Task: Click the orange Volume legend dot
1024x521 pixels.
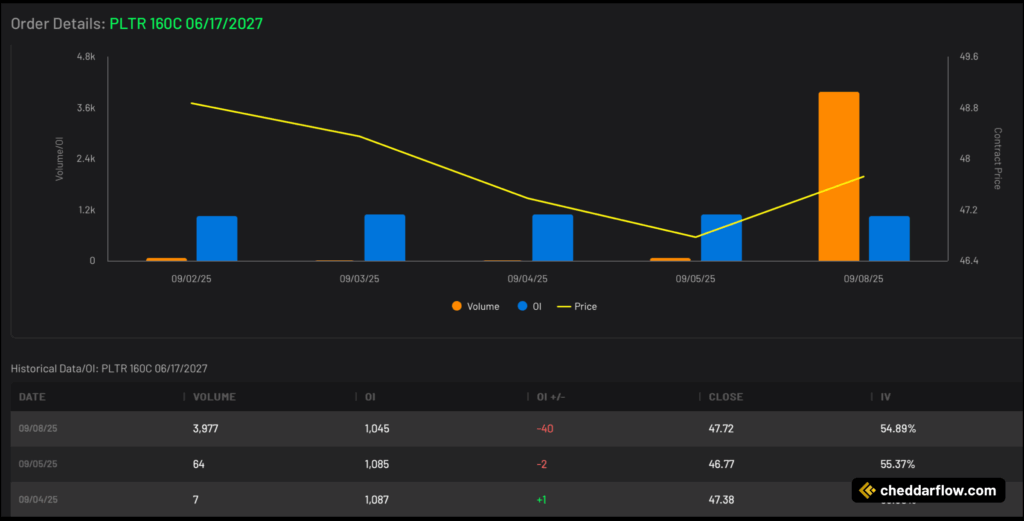Action: (456, 306)
